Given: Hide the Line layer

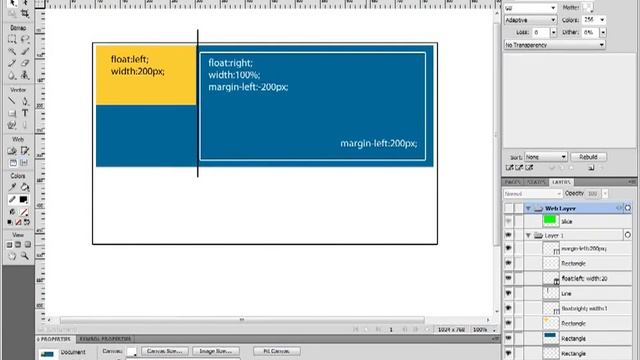Looking at the screenshot, I should coord(508,293).
